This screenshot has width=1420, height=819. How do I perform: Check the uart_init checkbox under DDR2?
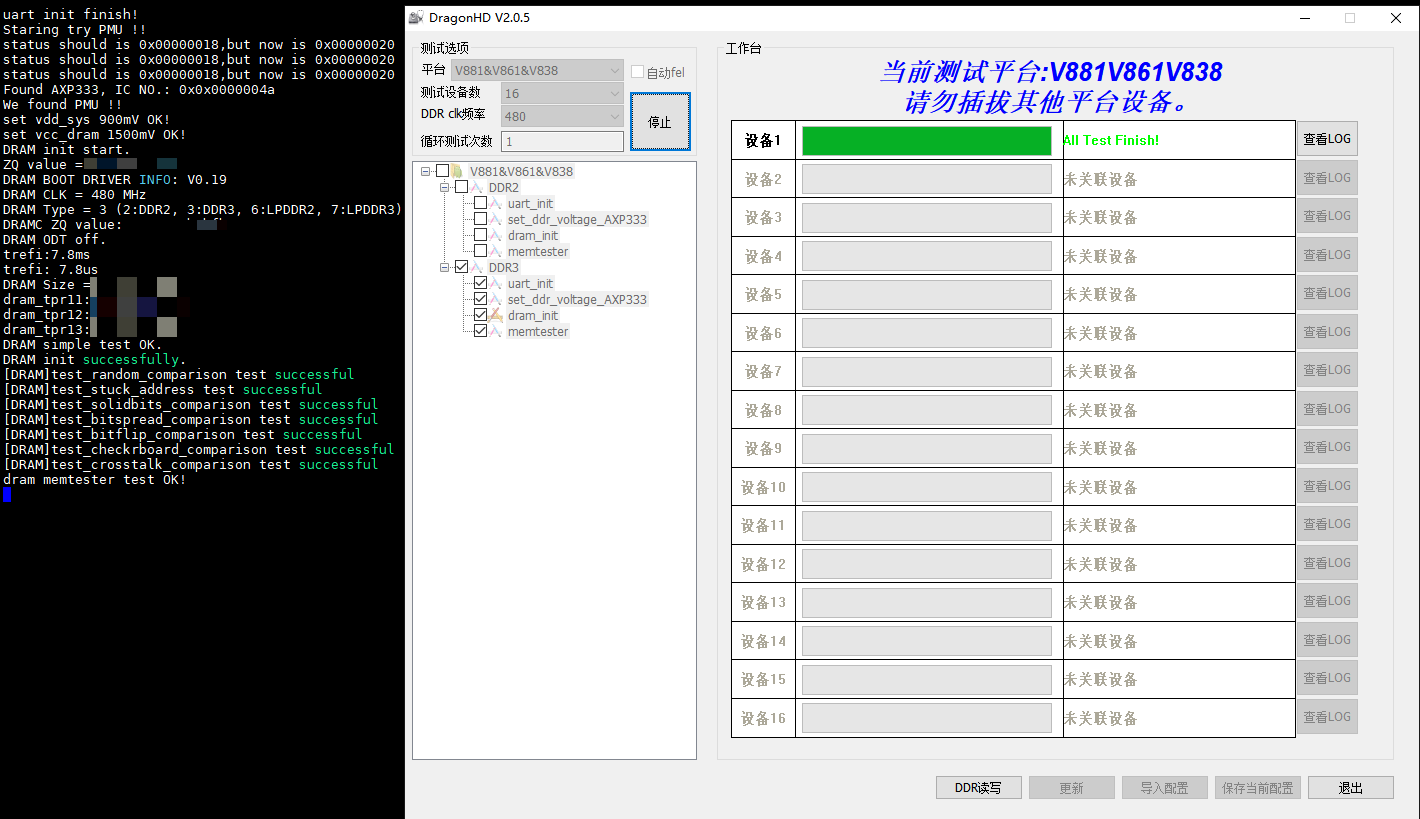(480, 203)
